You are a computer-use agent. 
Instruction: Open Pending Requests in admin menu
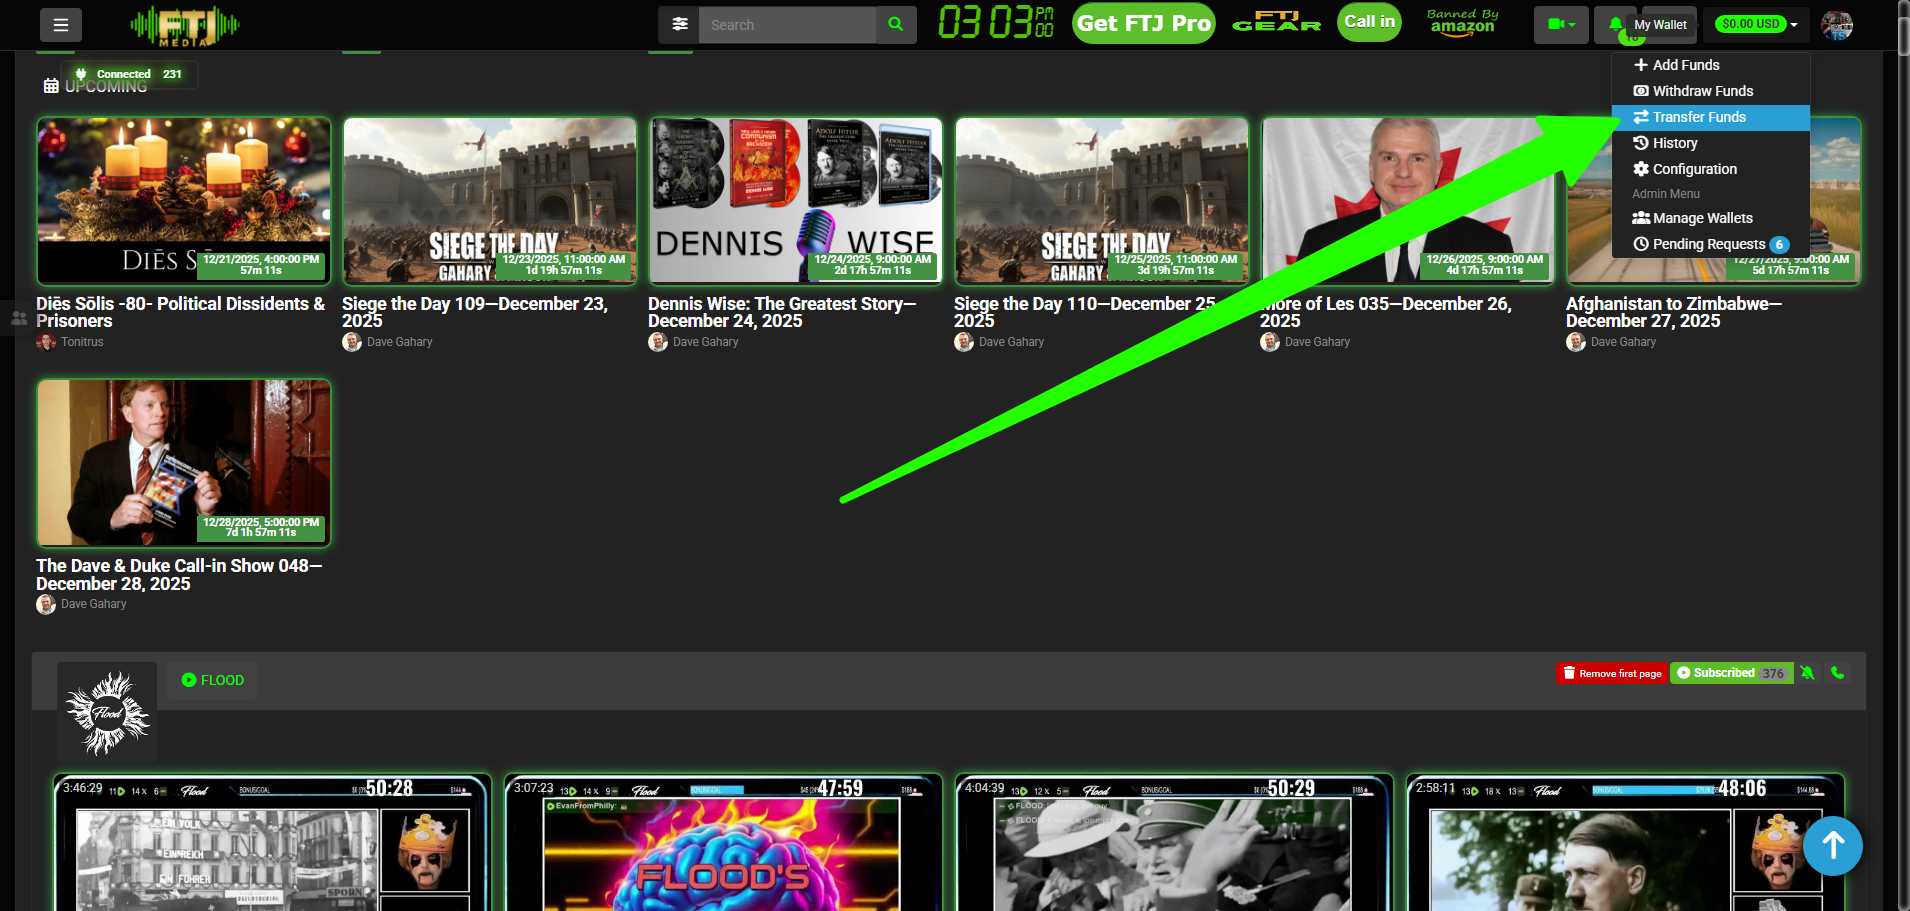(x=1708, y=244)
